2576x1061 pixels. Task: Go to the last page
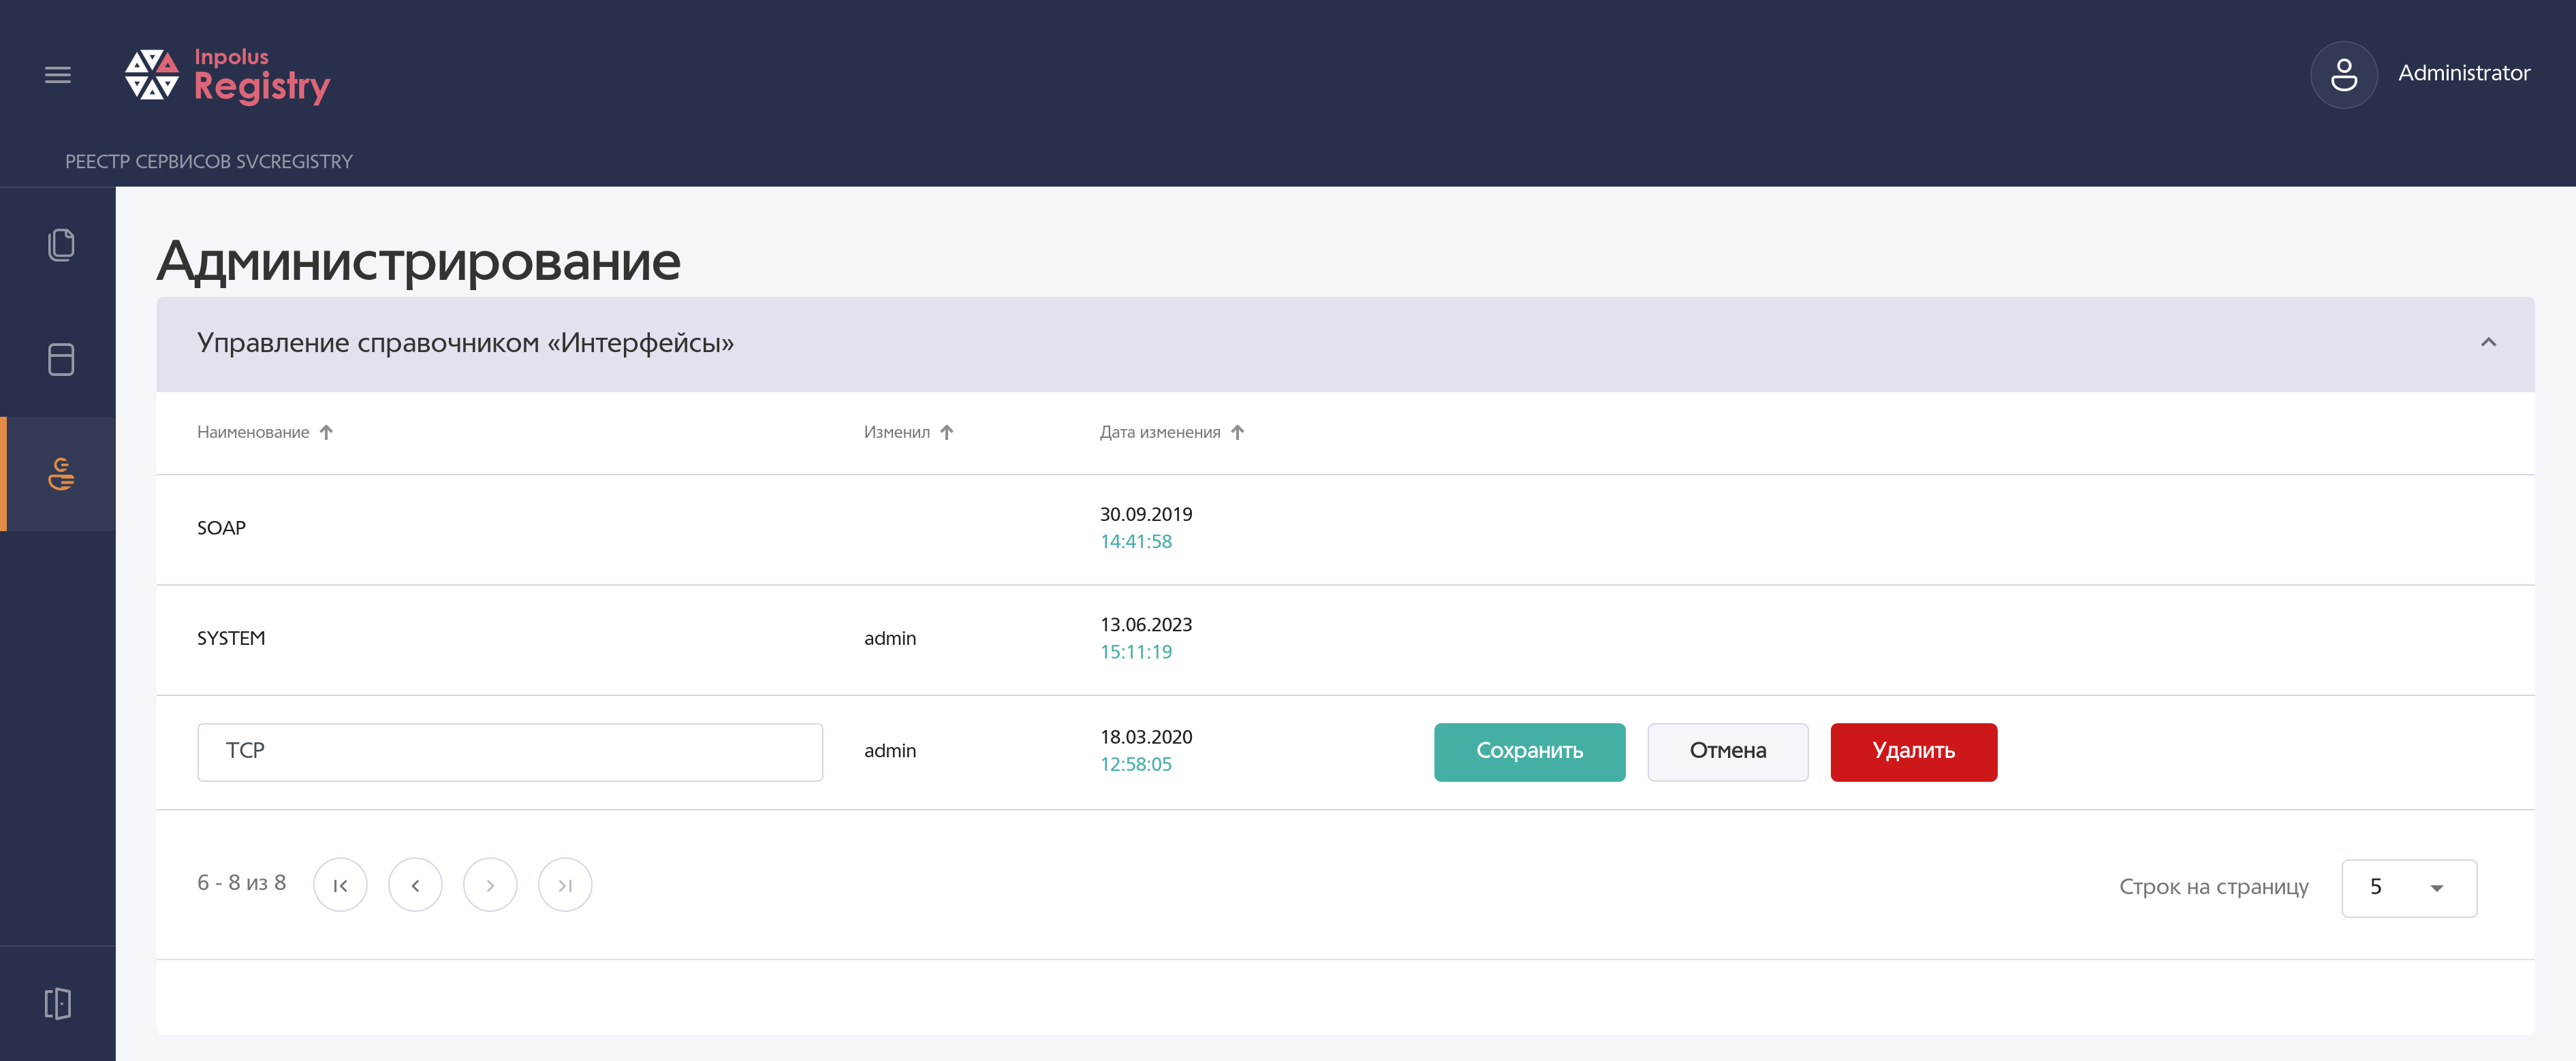(565, 885)
